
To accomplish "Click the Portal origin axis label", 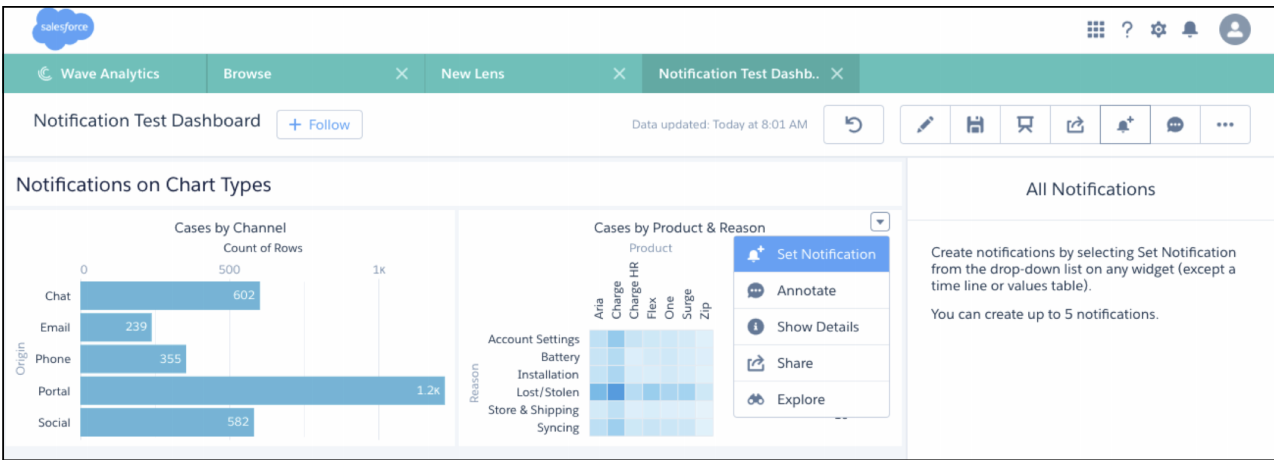I will 54,391.
